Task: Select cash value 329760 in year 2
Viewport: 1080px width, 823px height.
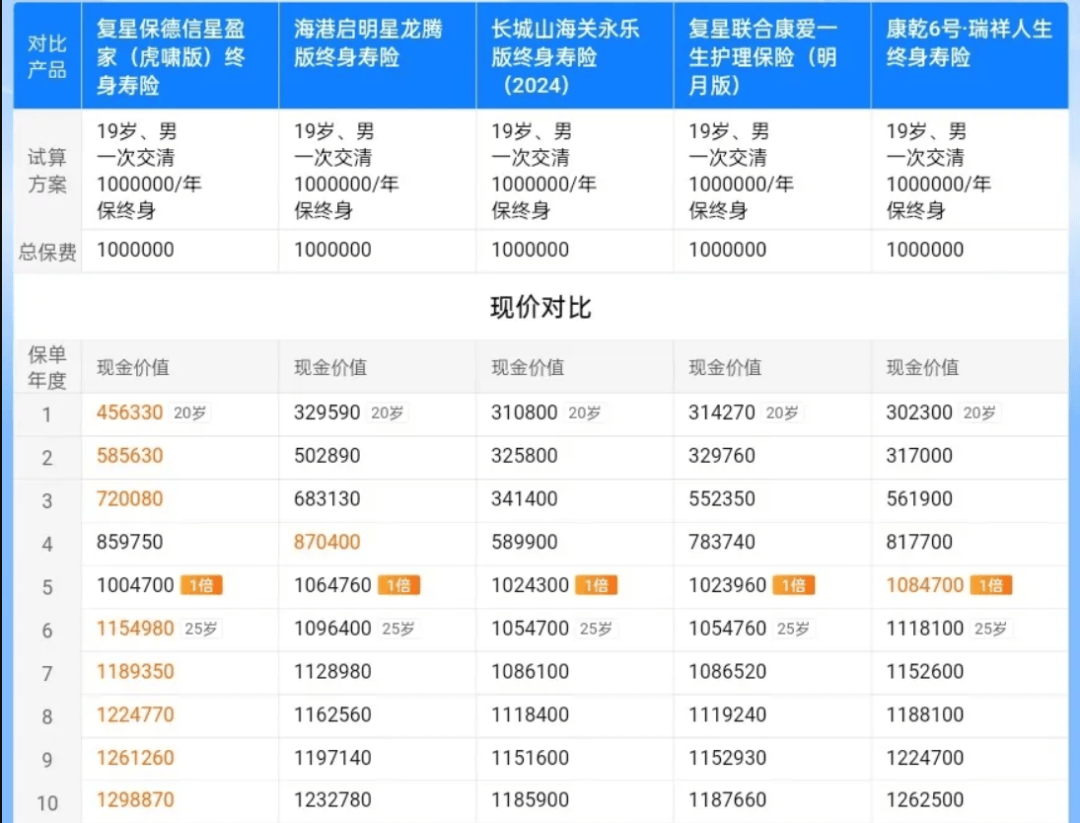Action: (722, 456)
